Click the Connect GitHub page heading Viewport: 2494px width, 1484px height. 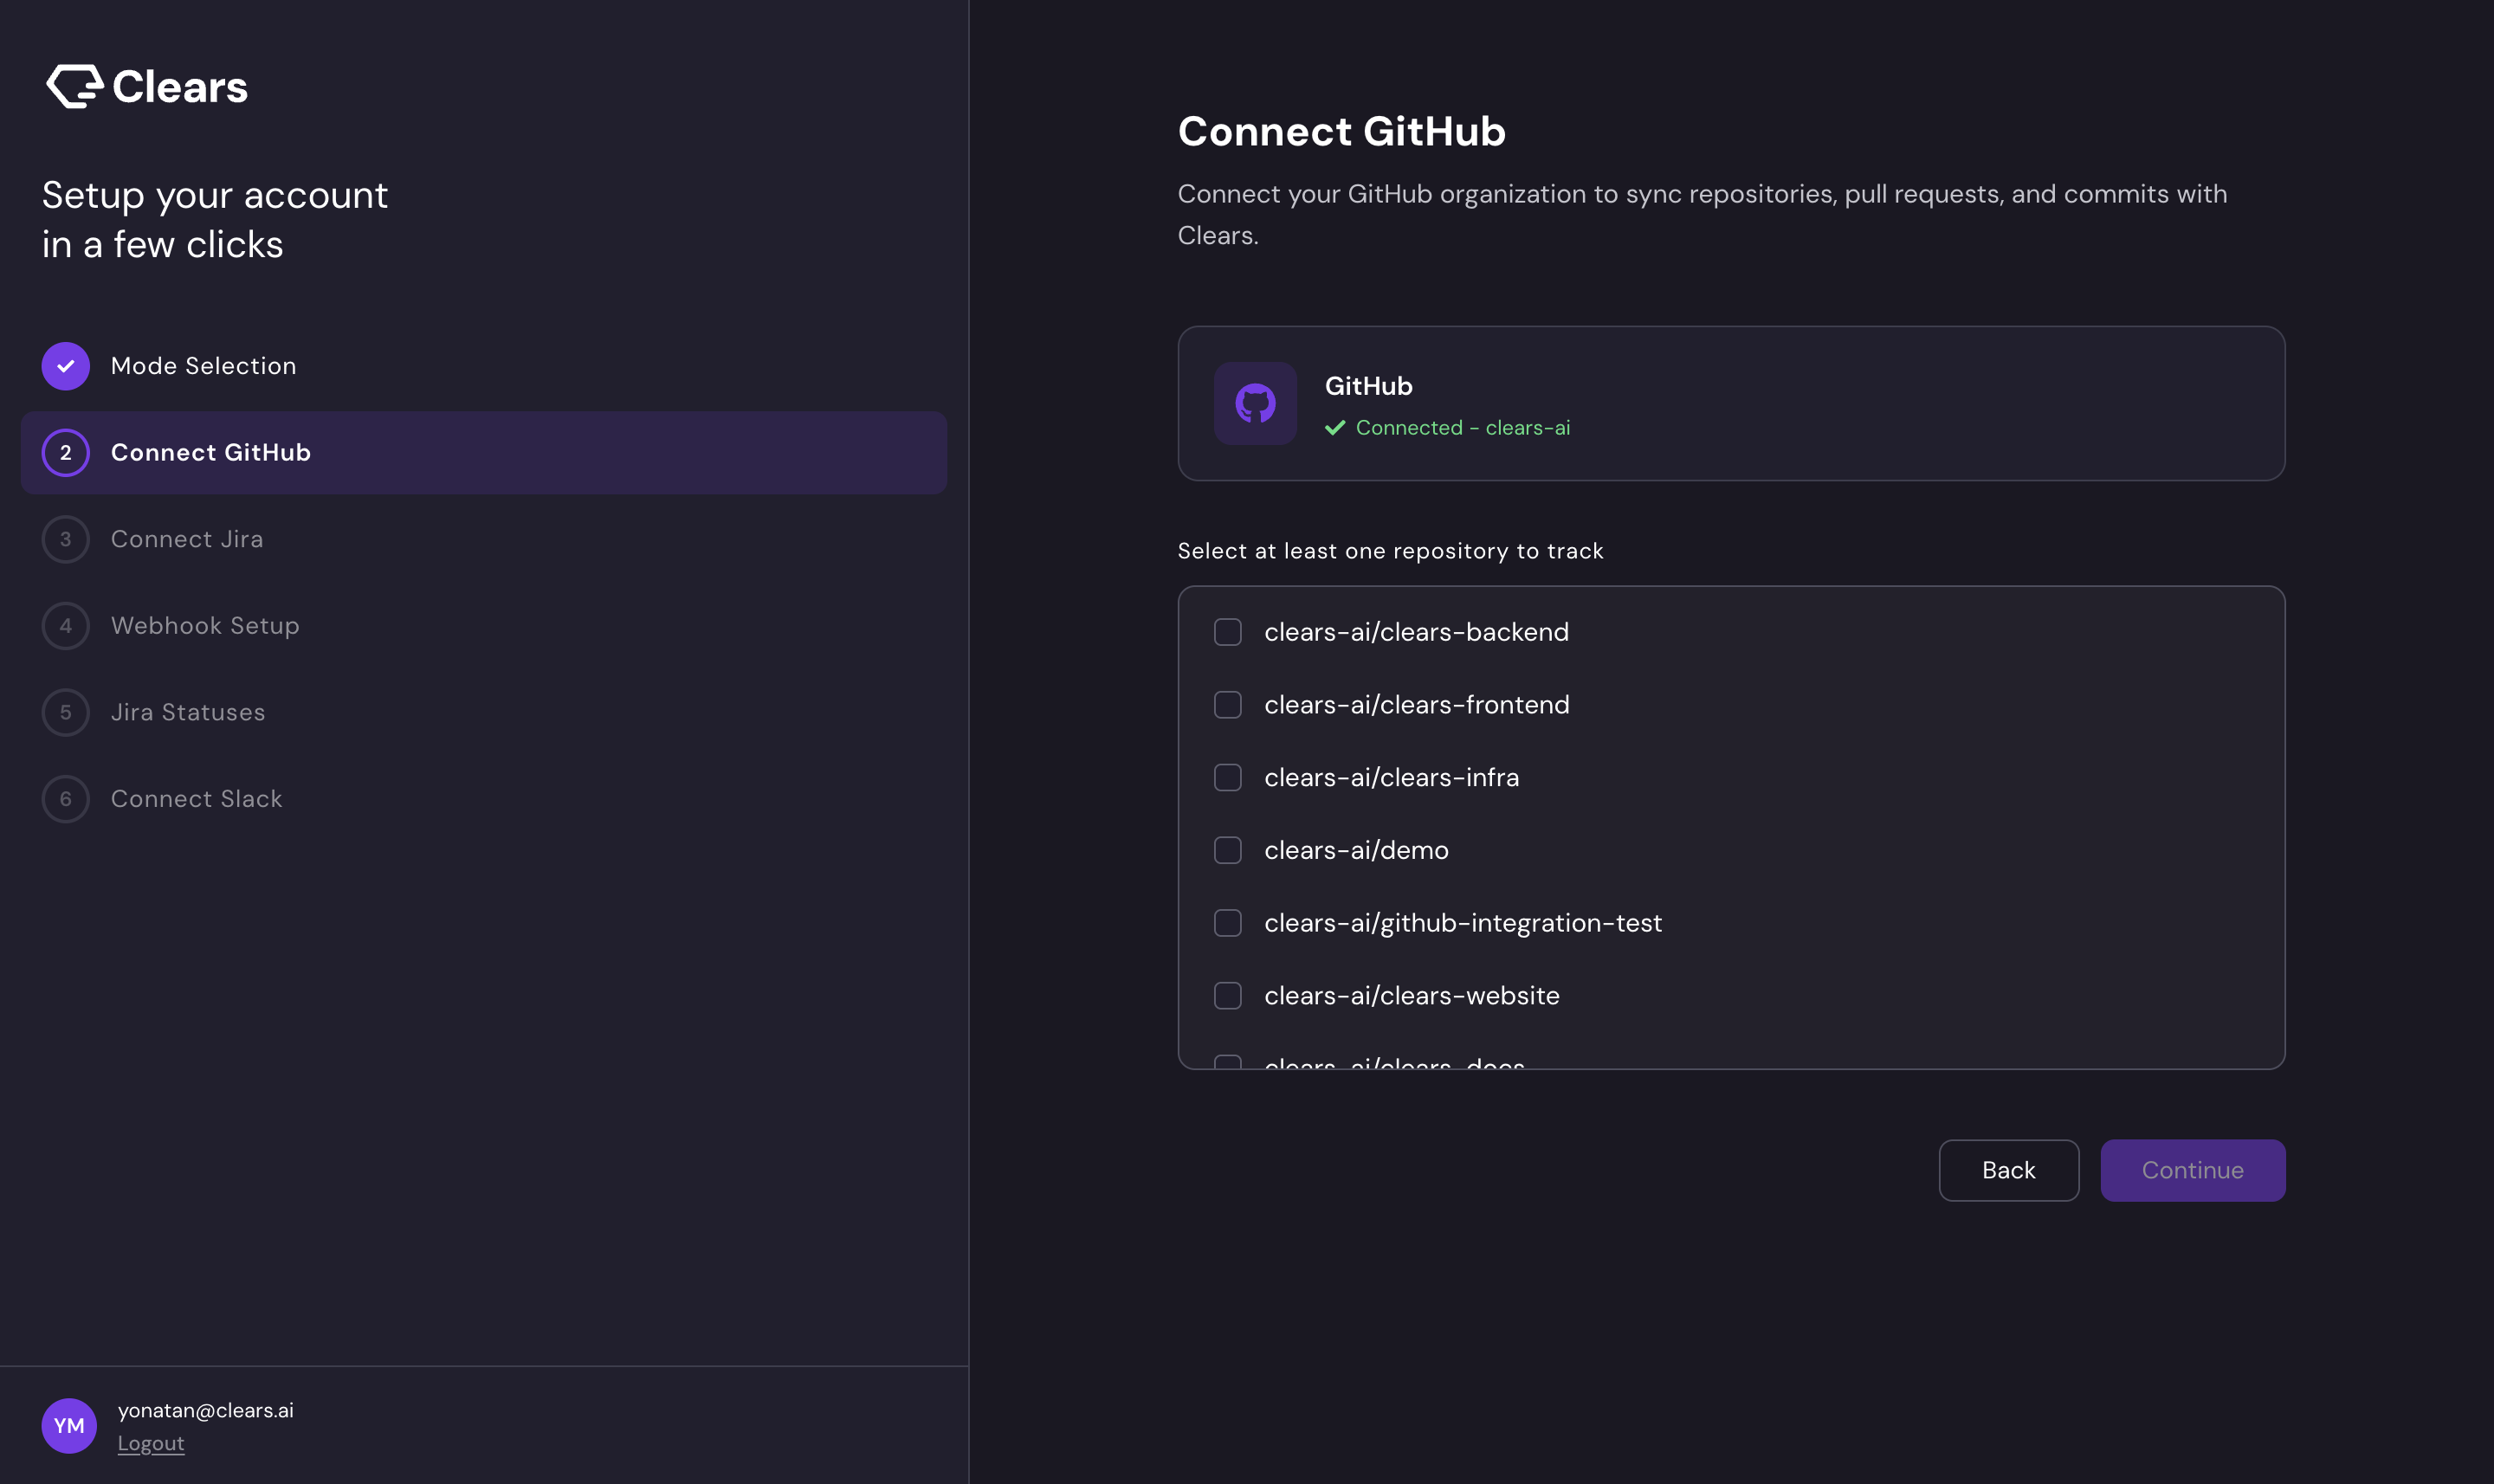point(1342,132)
